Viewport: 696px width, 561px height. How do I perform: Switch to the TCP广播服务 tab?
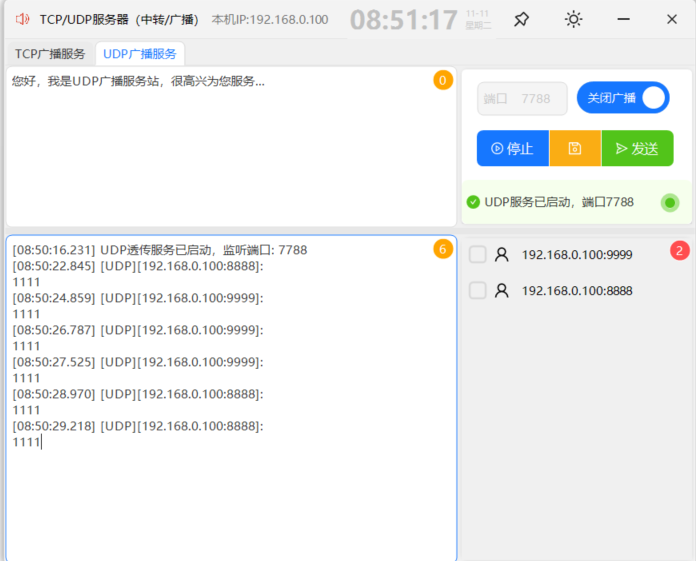(50, 54)
